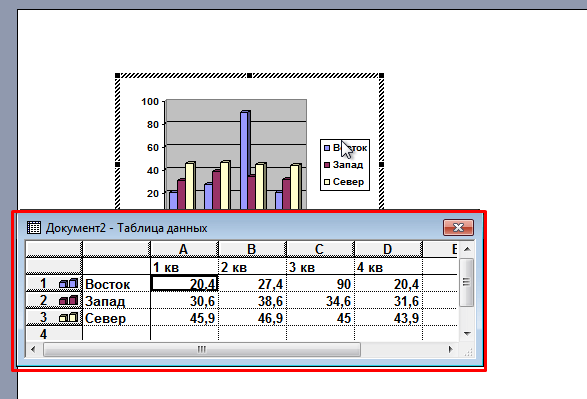This screenshot has width=587, height=399.
Task: Select cell with value 30,6
Action: point(184,301)
